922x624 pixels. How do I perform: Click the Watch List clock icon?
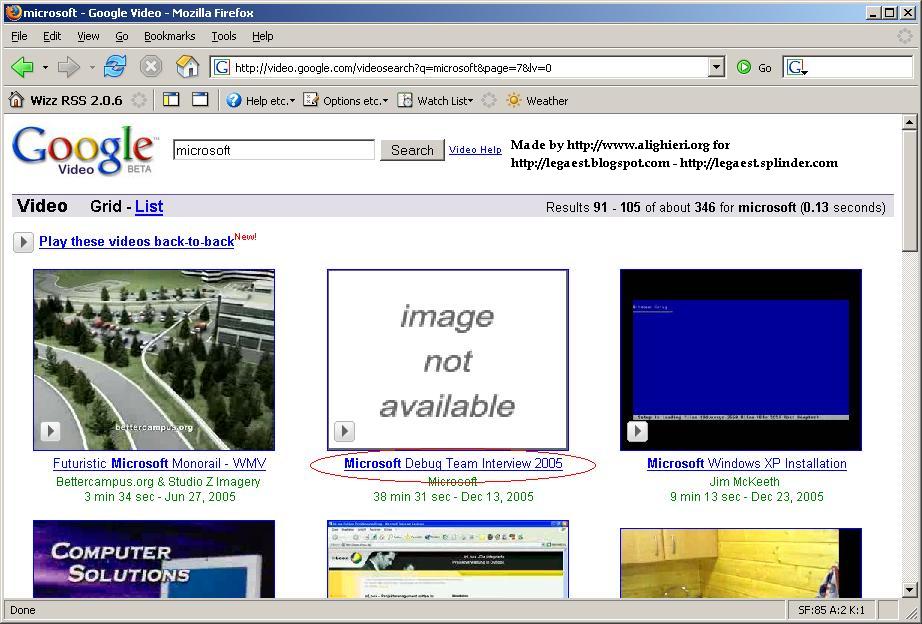pos(405,101)
